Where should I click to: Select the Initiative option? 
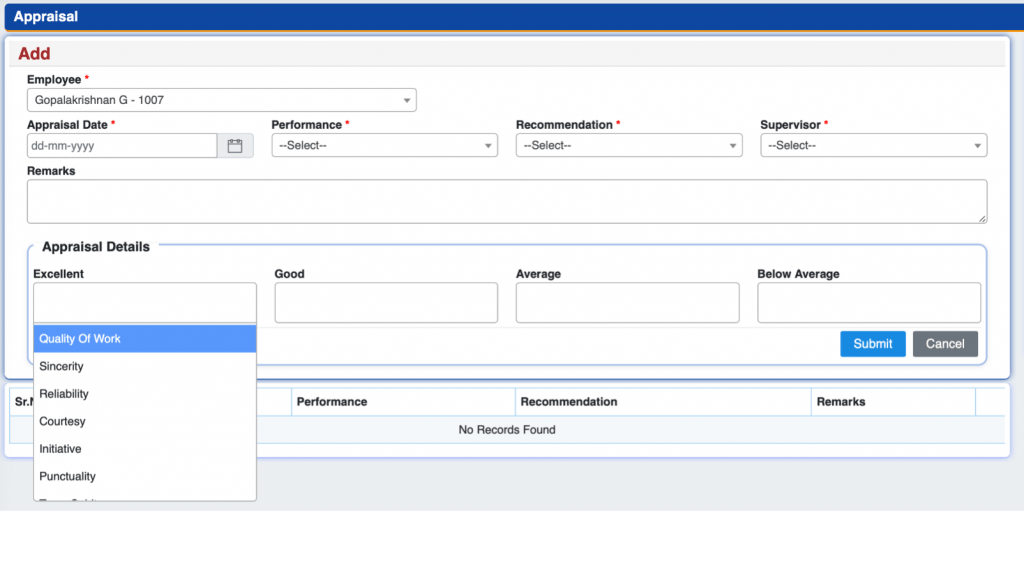point(60,449)
